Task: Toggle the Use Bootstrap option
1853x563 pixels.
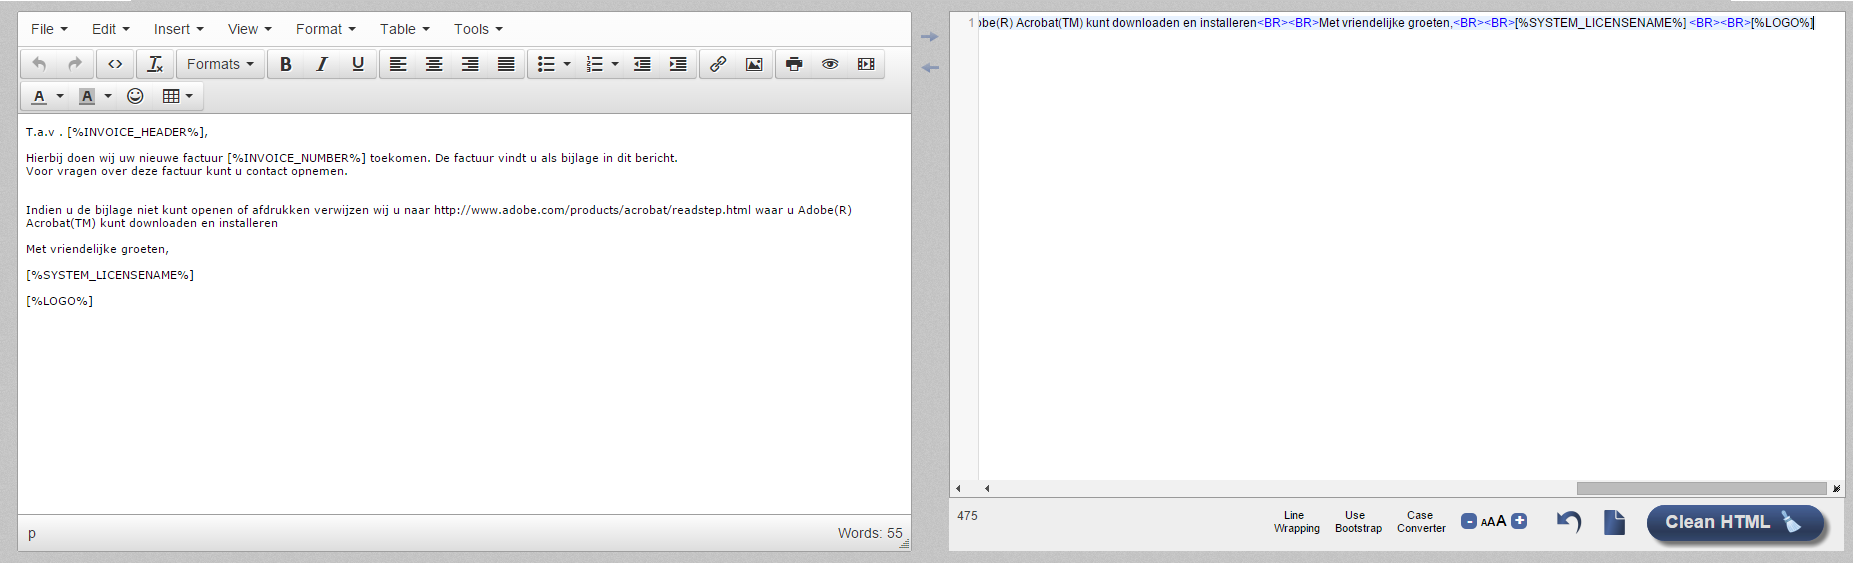Action: [x=1358, y=522]
